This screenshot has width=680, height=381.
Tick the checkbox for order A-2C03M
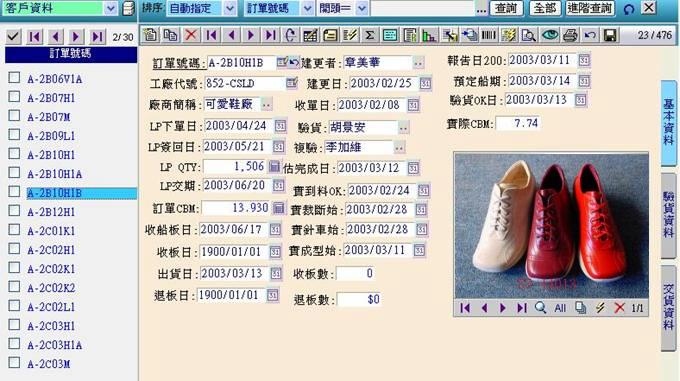click(x=14, y=362)
